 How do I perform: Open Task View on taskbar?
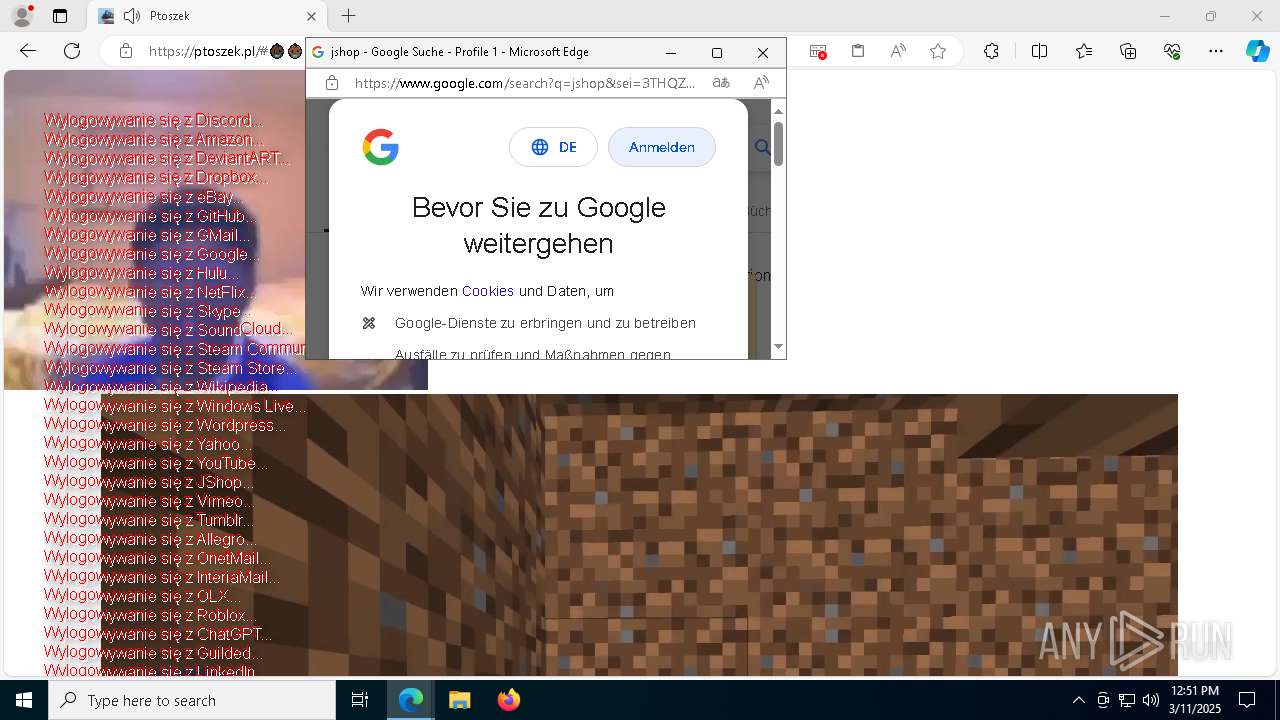[x=360, y=700]
